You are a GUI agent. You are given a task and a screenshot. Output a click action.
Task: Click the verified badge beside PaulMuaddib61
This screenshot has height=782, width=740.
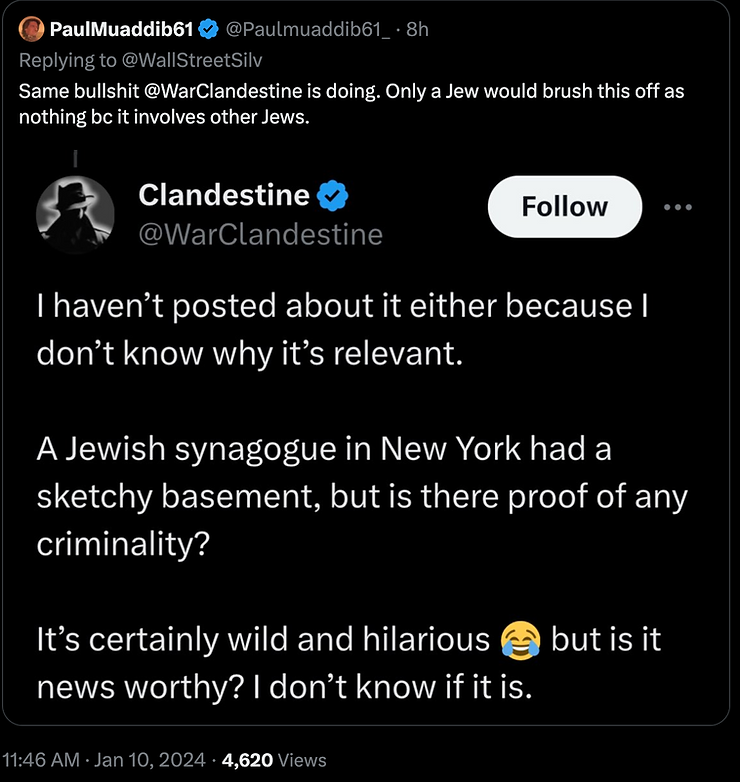pyautogui.click(x=208, y=30)
